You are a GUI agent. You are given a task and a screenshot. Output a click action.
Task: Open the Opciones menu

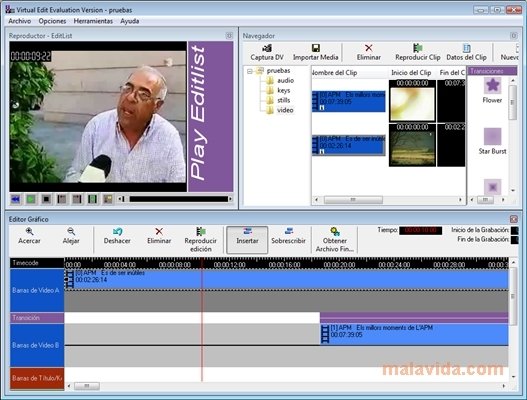tap(52, 21)
